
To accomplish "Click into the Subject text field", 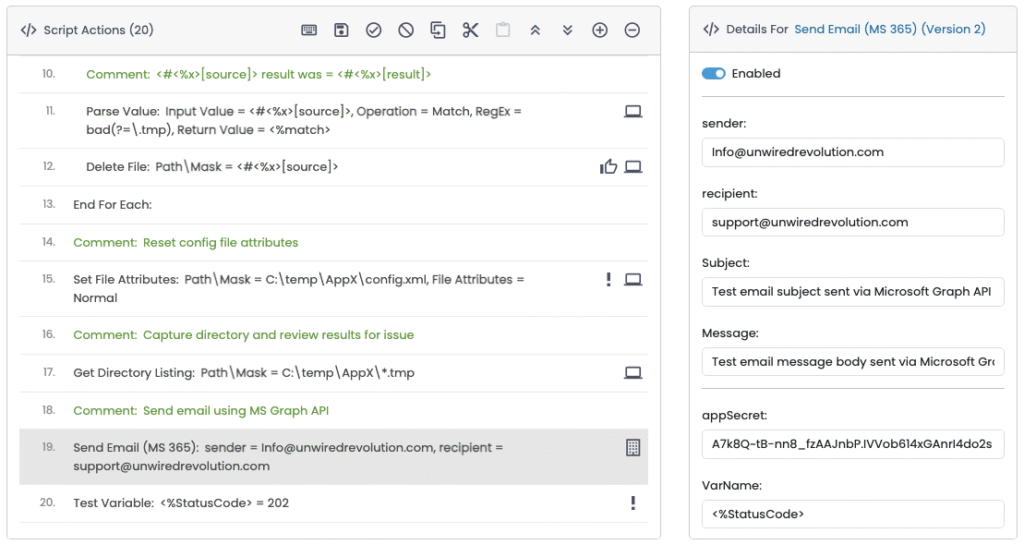I will 852,292.
